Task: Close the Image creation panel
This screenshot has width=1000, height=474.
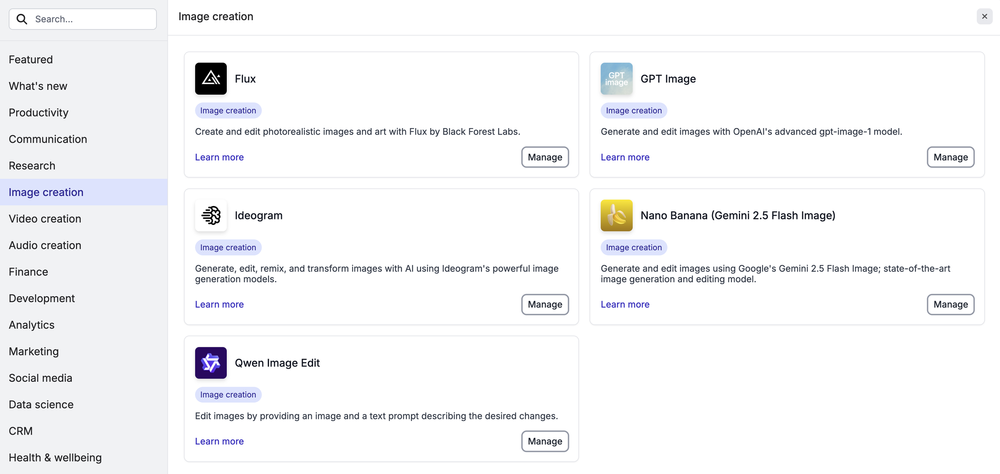Action: tap(984, 17)
